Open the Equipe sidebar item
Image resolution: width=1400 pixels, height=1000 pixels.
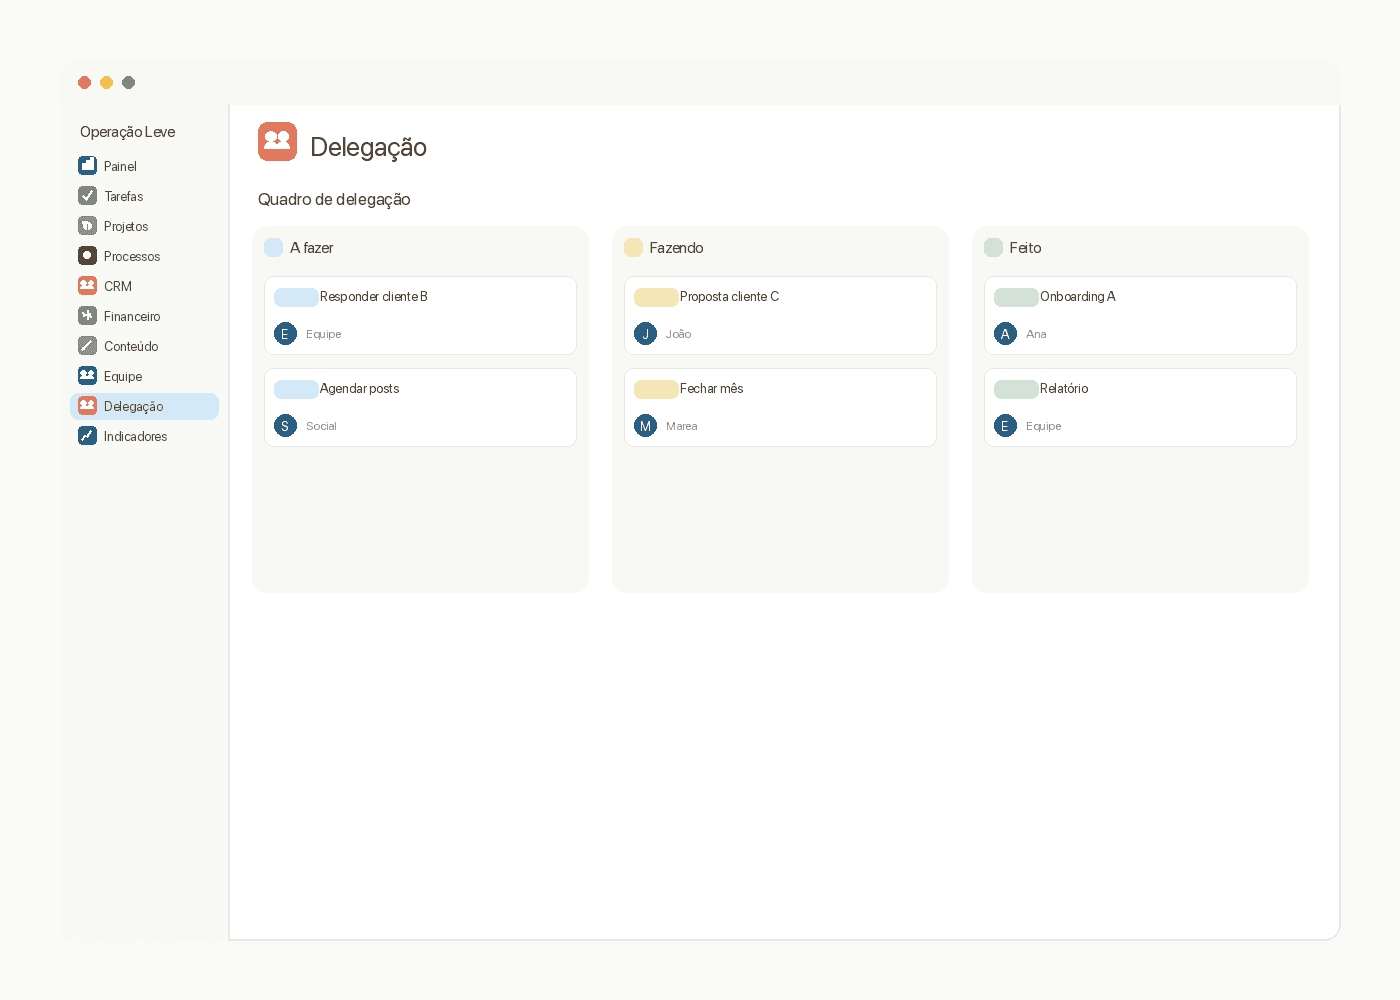(x=144, y=376)
